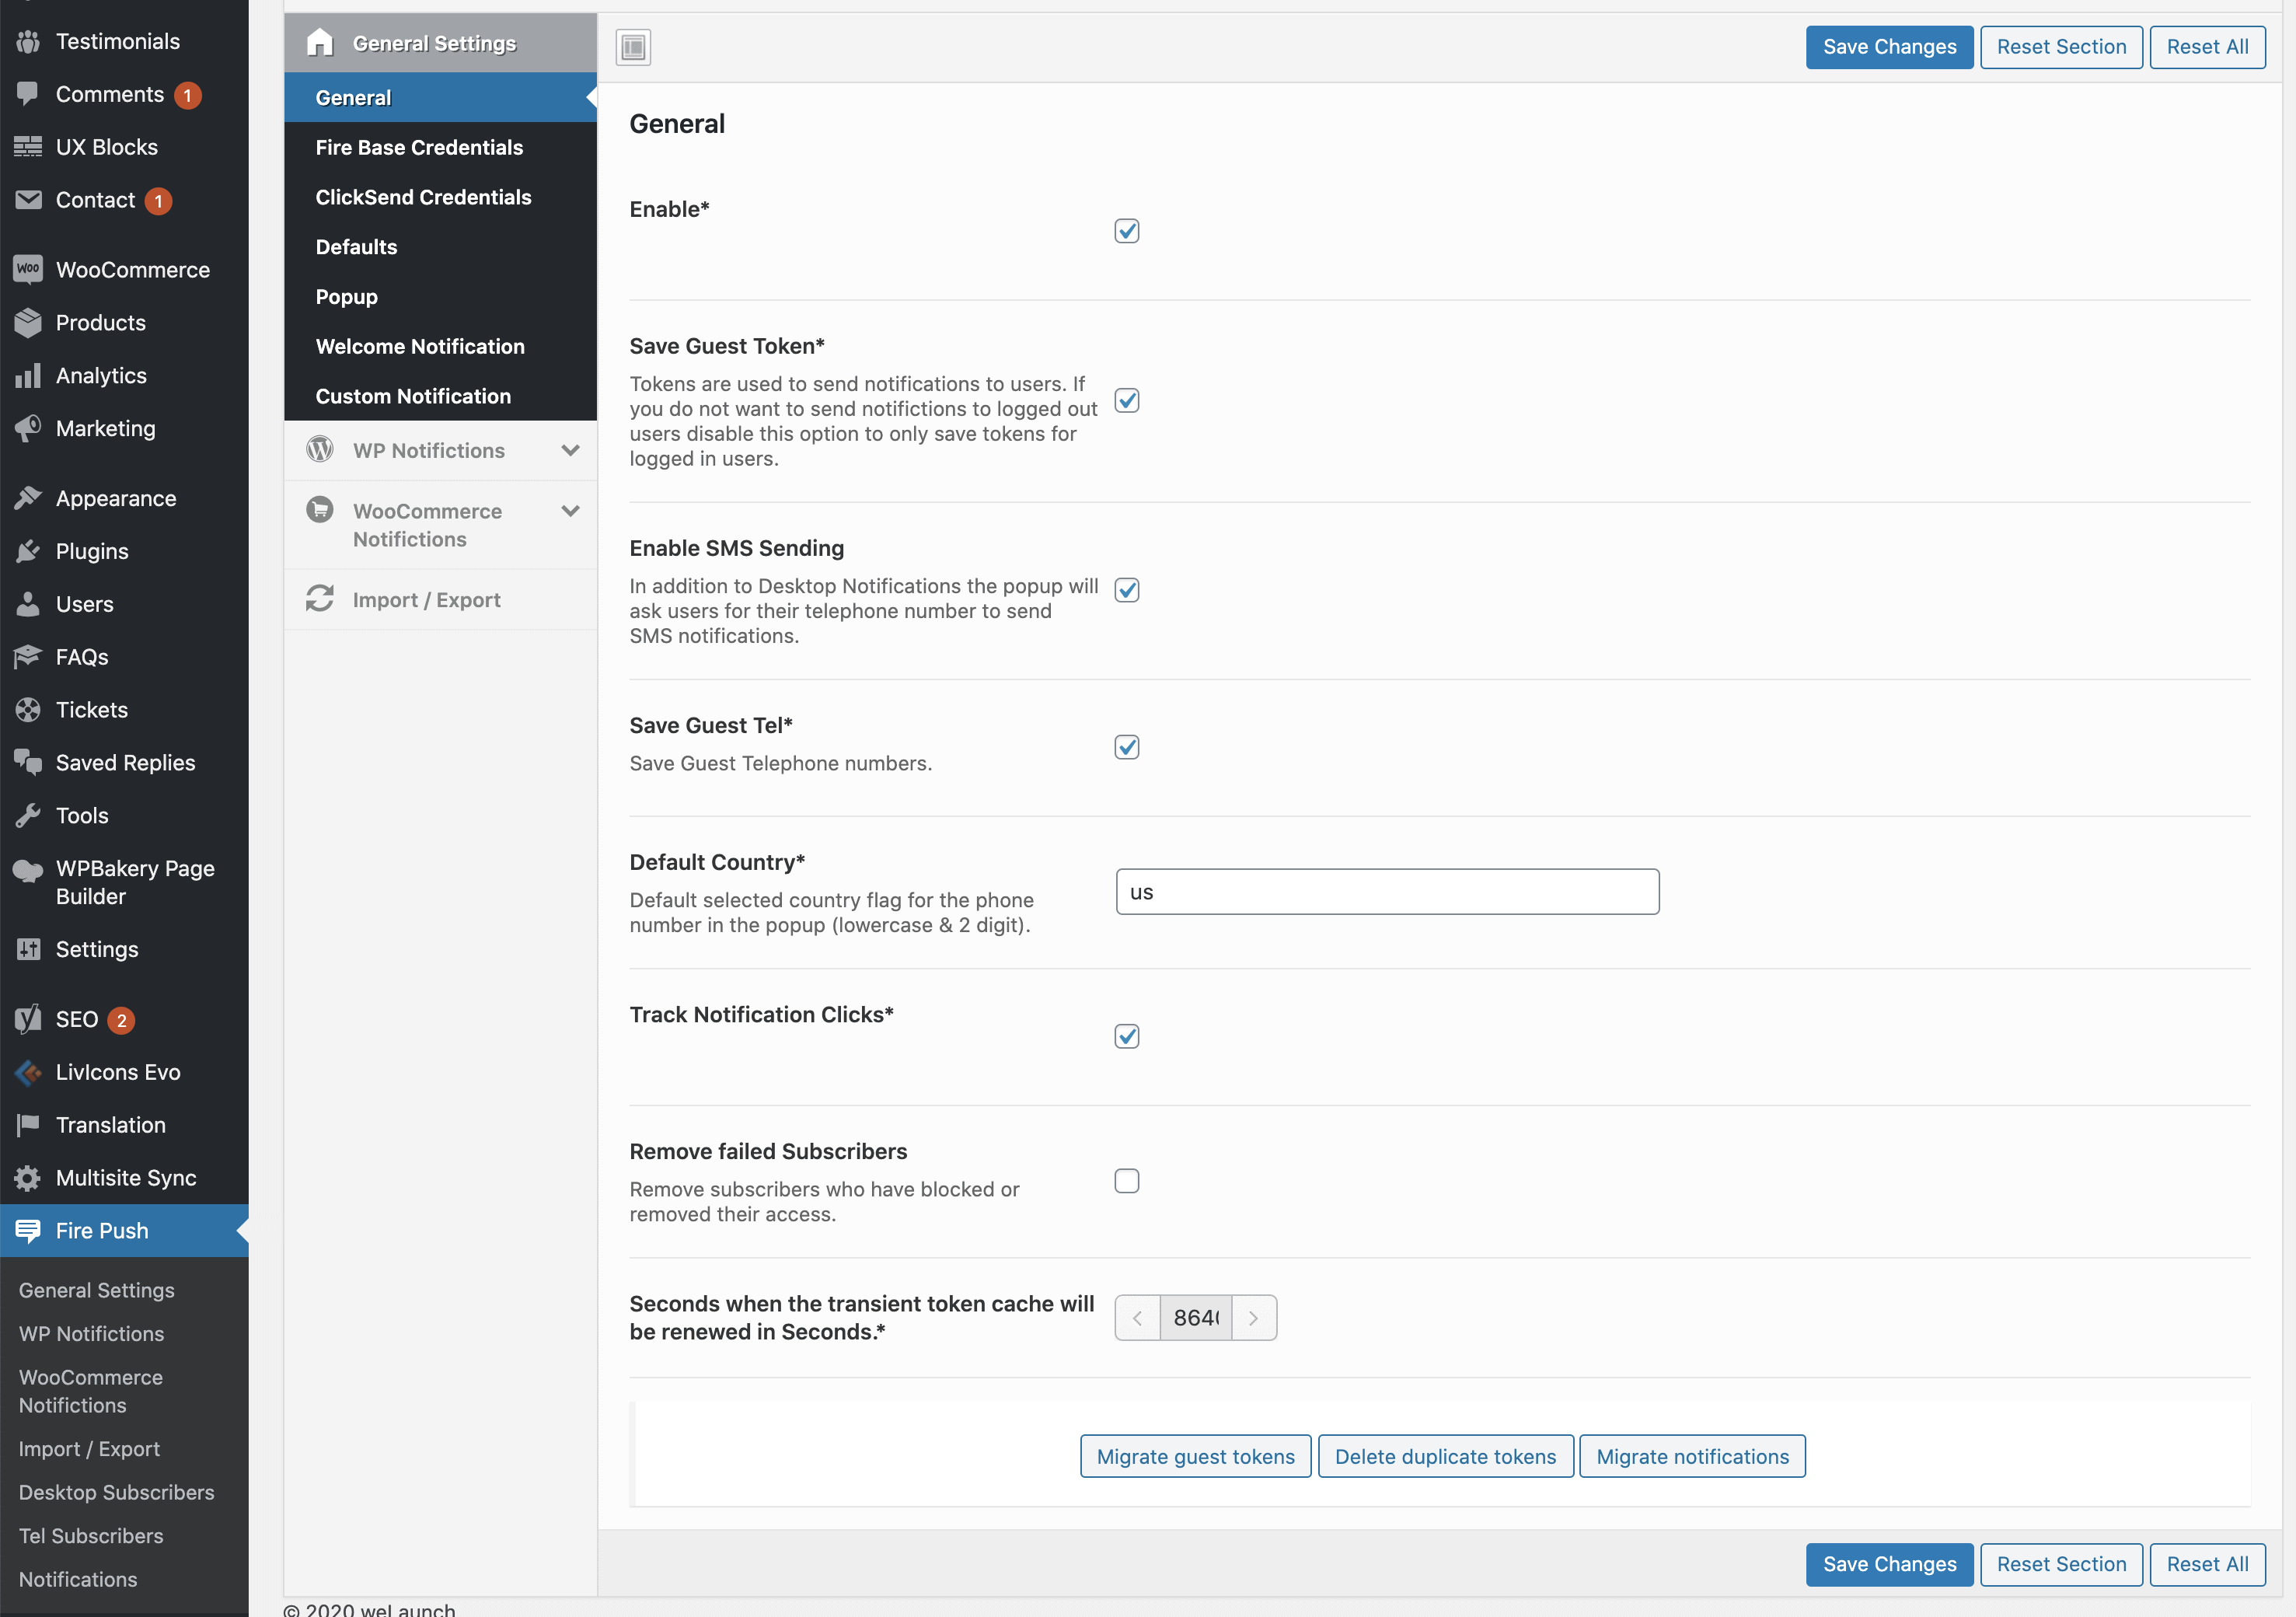Open Products from the sidebar icon

(x=27, y=322)
